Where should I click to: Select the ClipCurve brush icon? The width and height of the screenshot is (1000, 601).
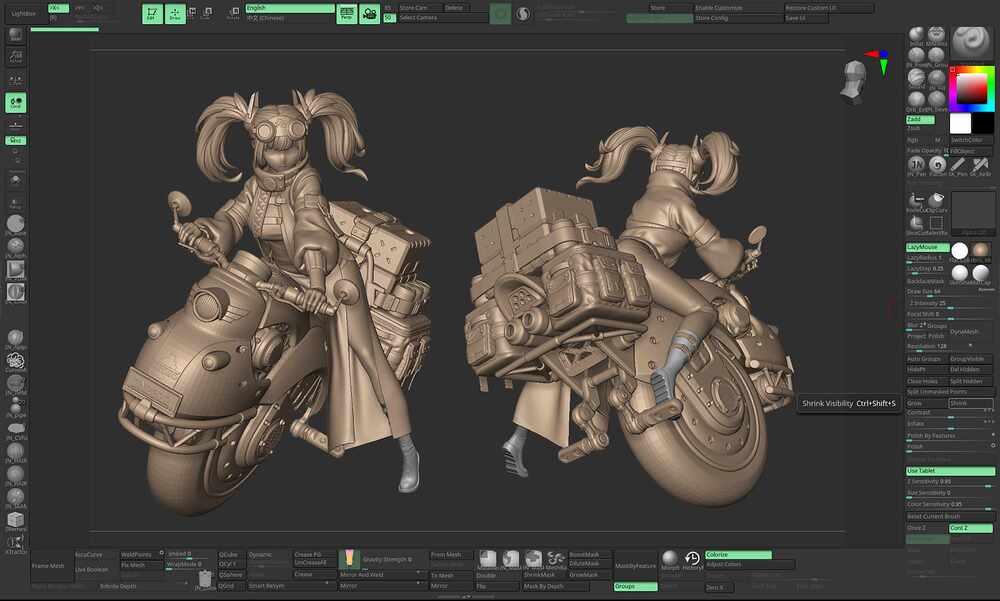point(936,200)
